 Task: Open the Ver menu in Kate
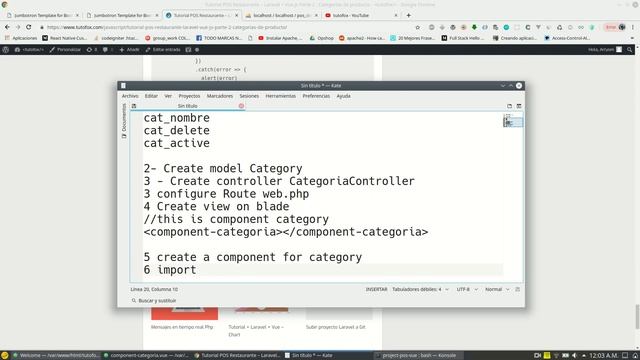click(x=168, y=96)
